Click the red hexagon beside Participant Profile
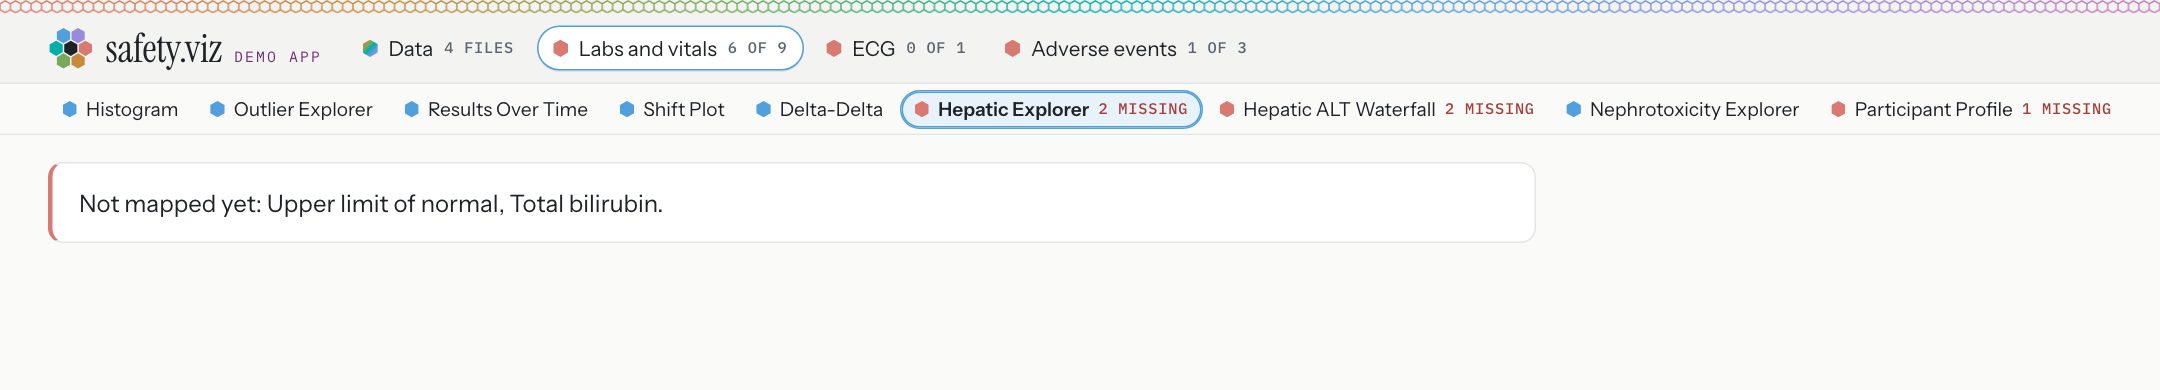Screen dimensions: 2160x390 coord(1838,109)
